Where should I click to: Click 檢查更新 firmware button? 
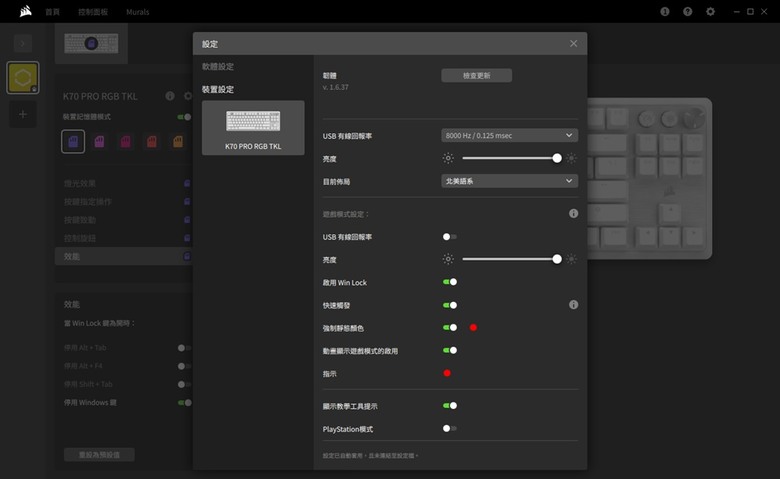[477, 76]
